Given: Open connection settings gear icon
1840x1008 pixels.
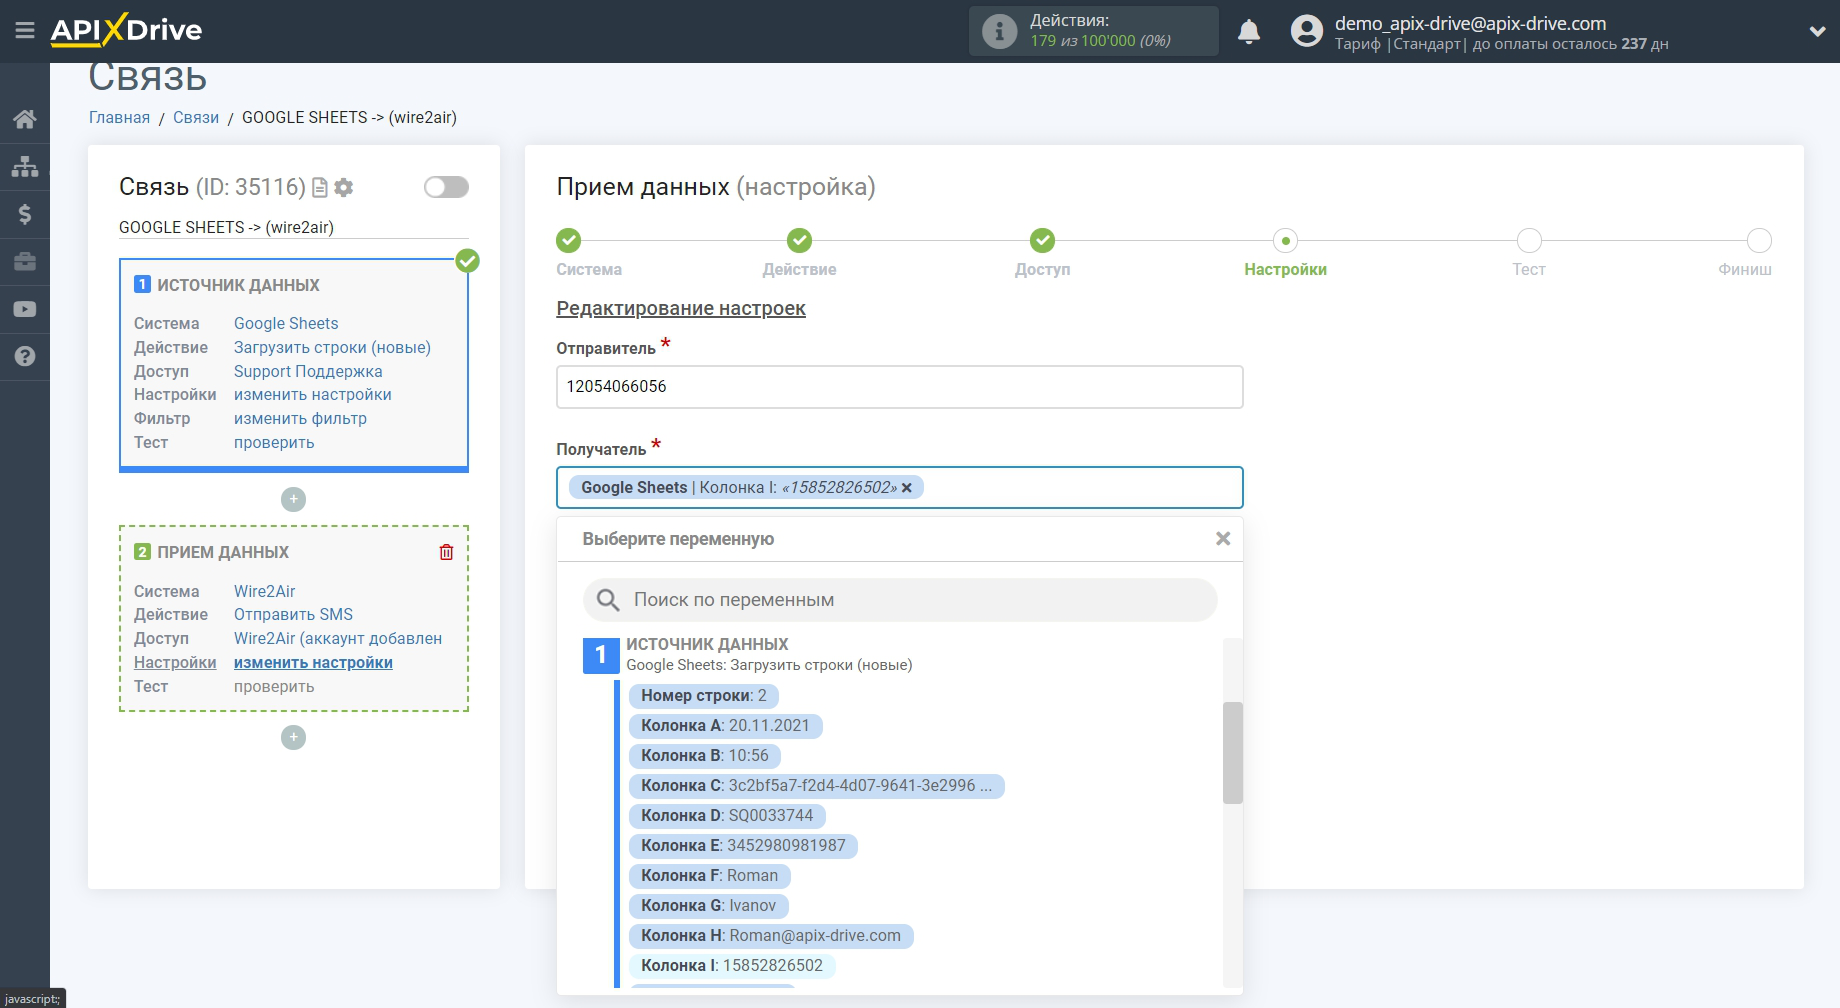Looking at the screenshot, I should [344, 187].
